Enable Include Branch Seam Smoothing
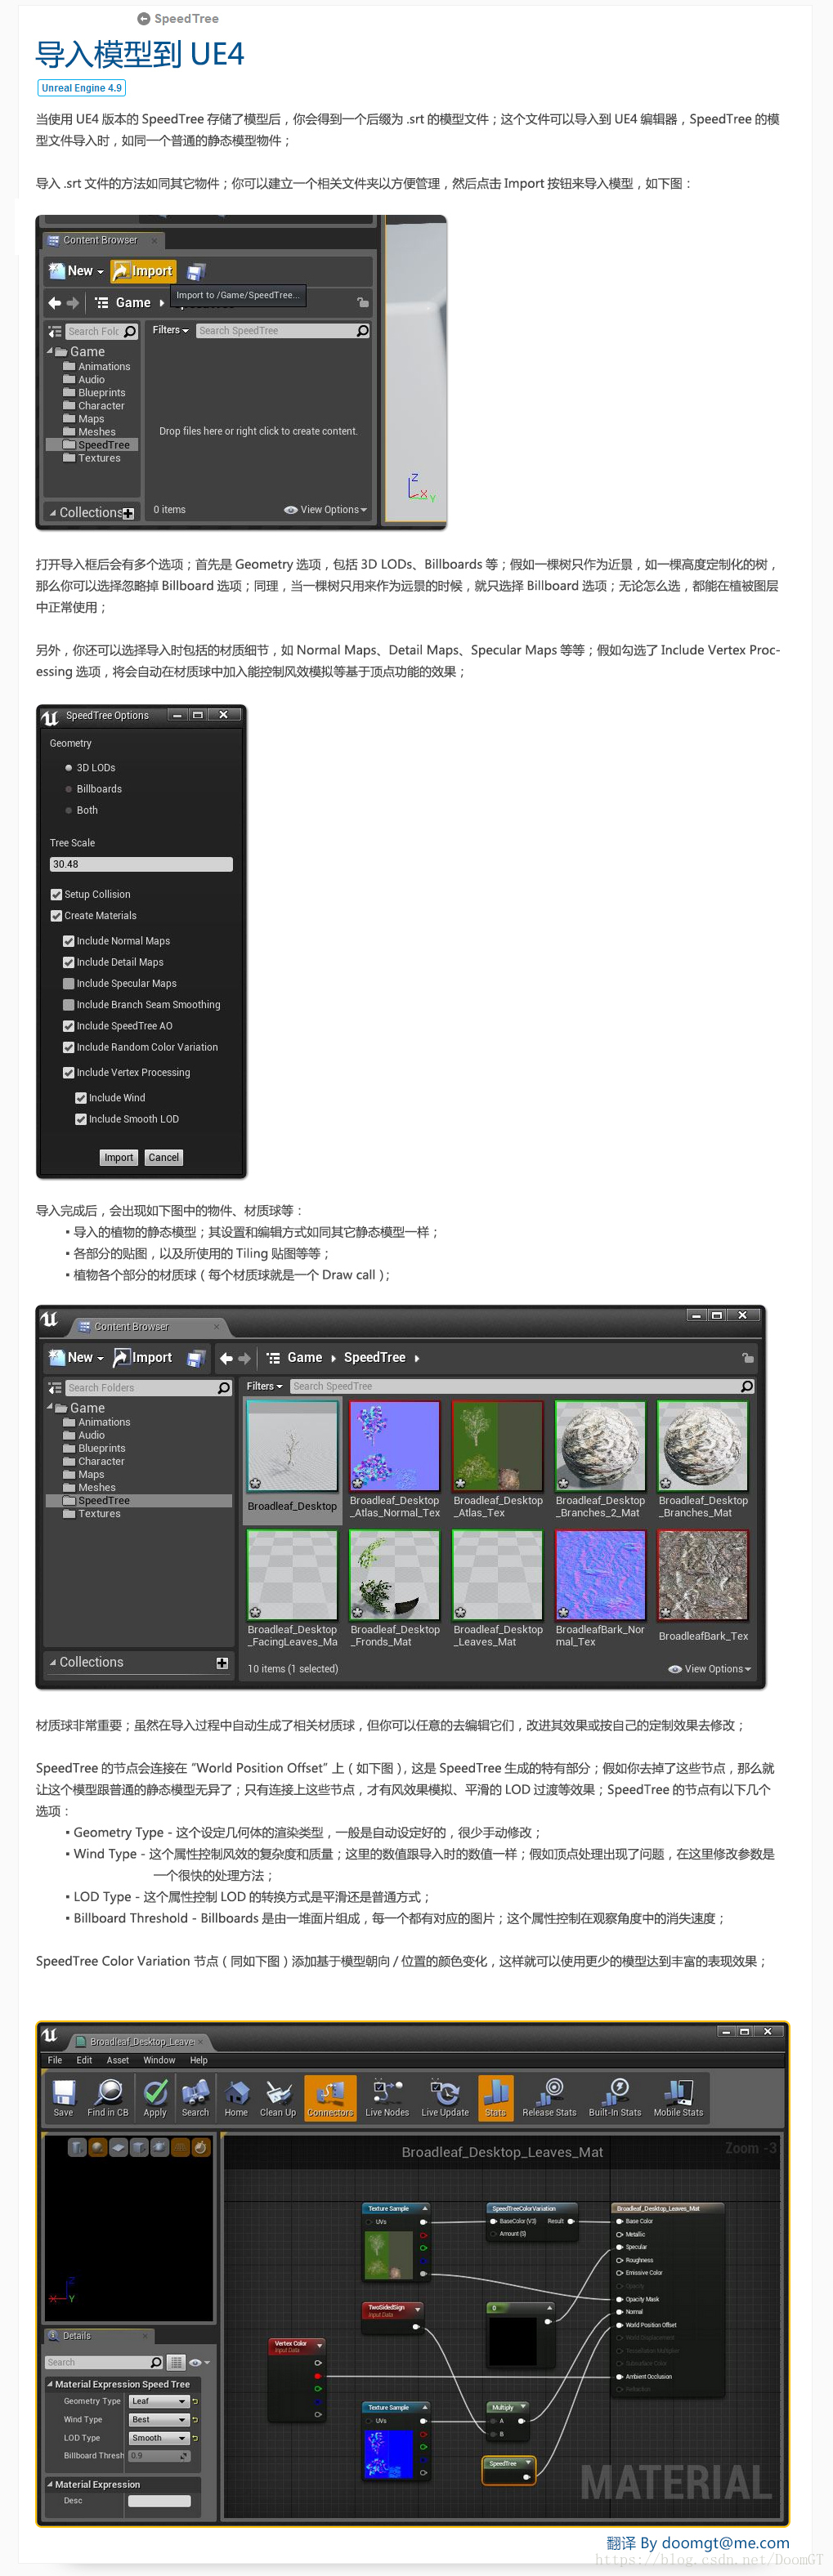 pos(69,1005)
